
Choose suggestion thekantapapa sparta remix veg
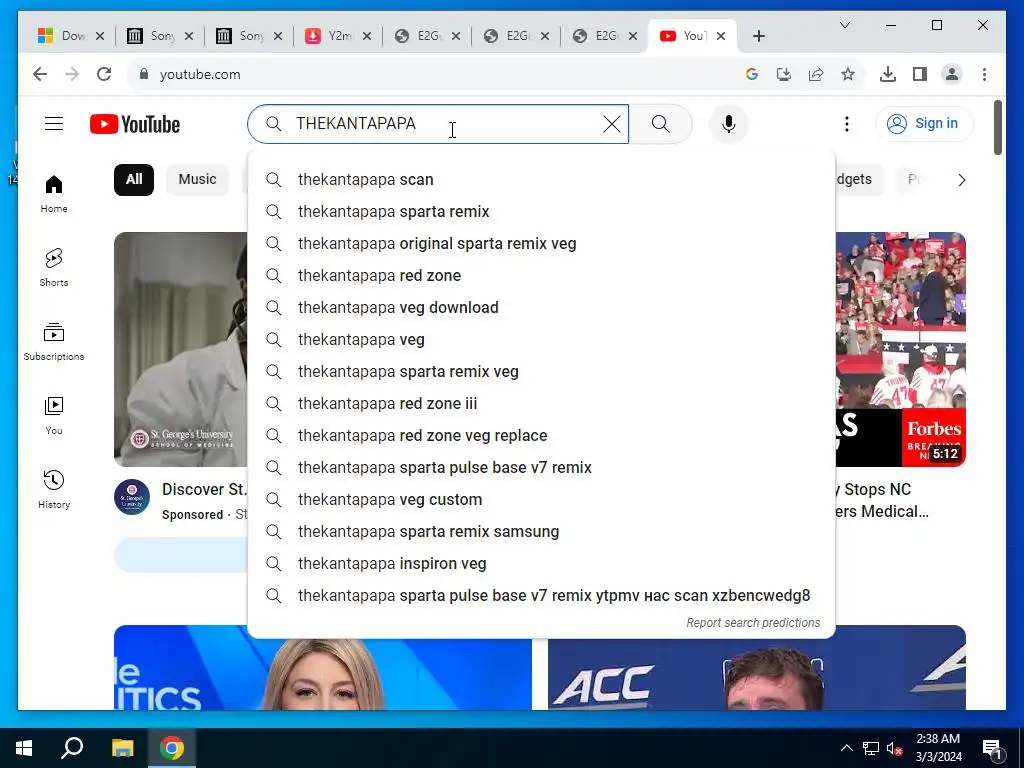541,372
